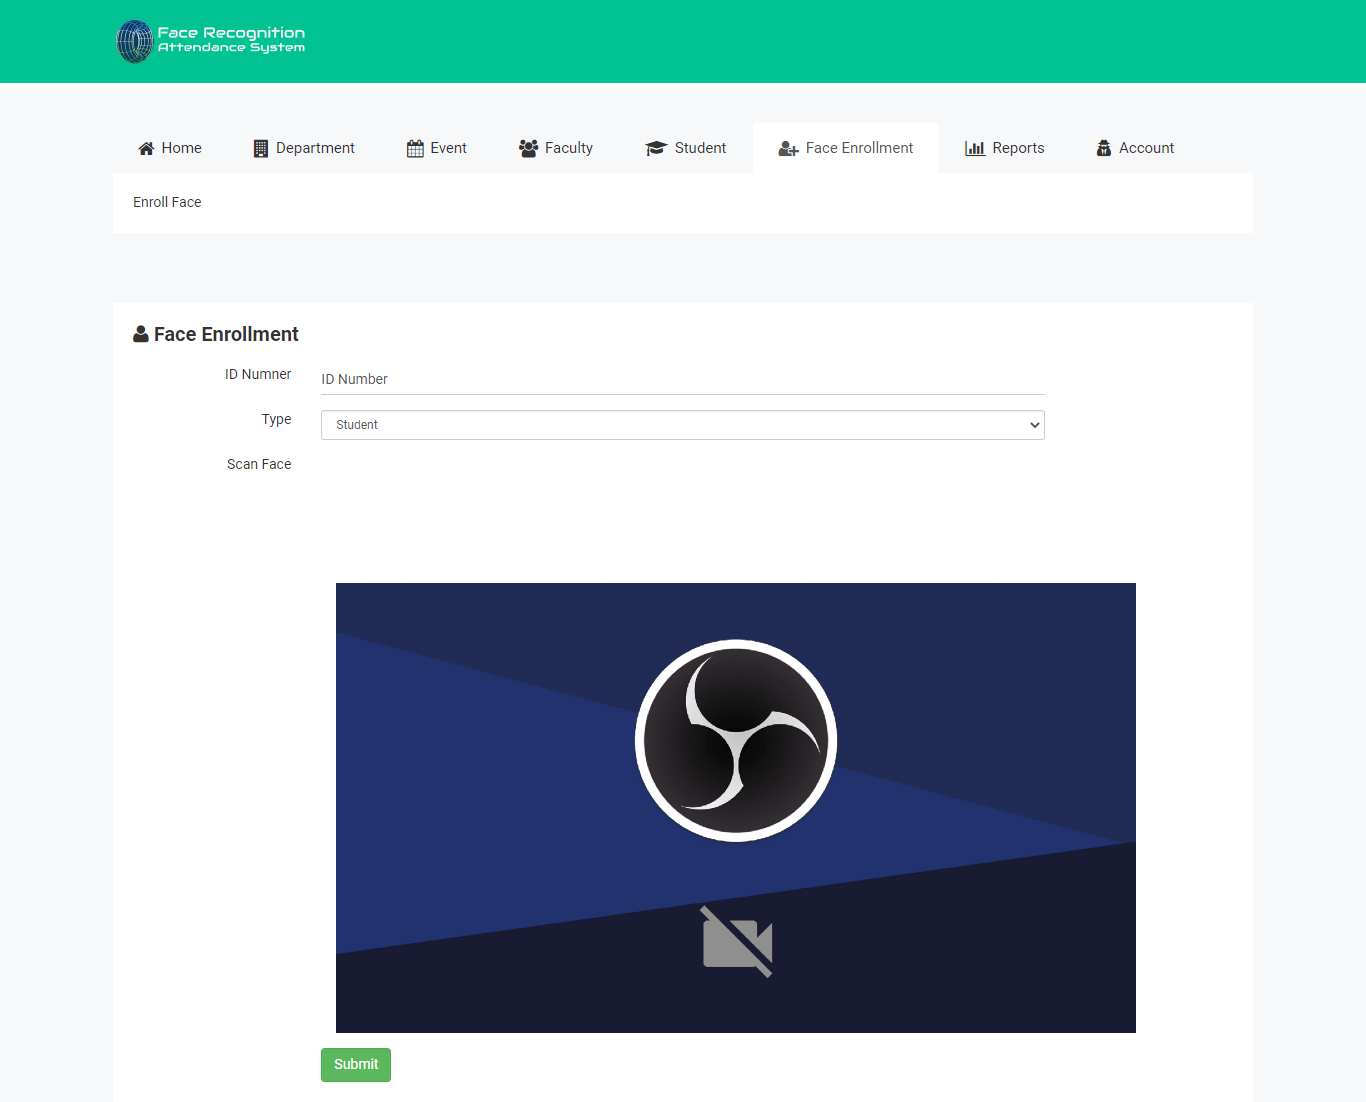Click the Enroll Face sub-menu link
1366x1102 pixels.
pos(167,202)
